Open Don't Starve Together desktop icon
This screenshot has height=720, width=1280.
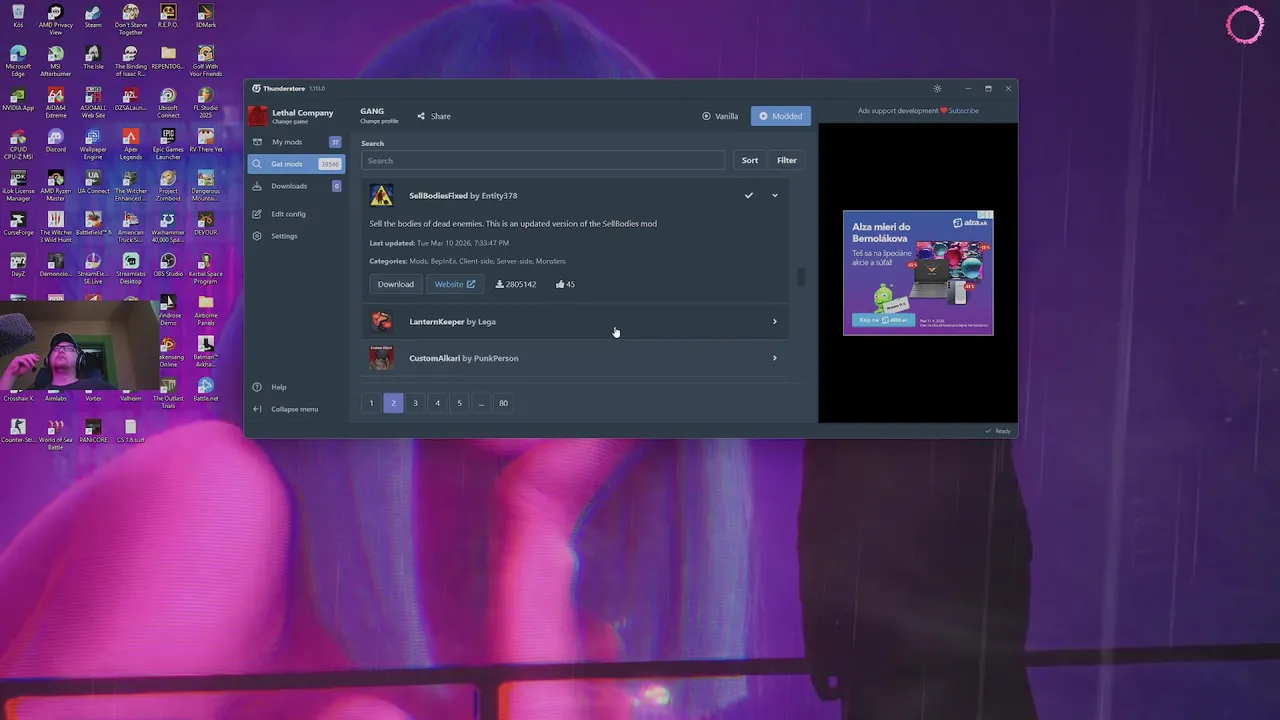130,20
